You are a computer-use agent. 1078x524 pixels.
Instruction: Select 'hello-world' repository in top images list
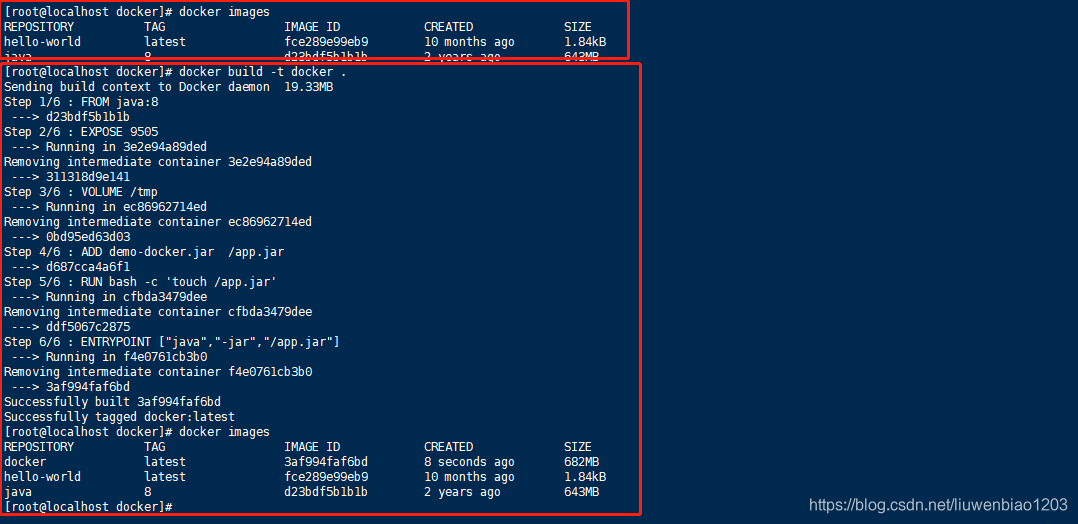click(x=43, y=42)
